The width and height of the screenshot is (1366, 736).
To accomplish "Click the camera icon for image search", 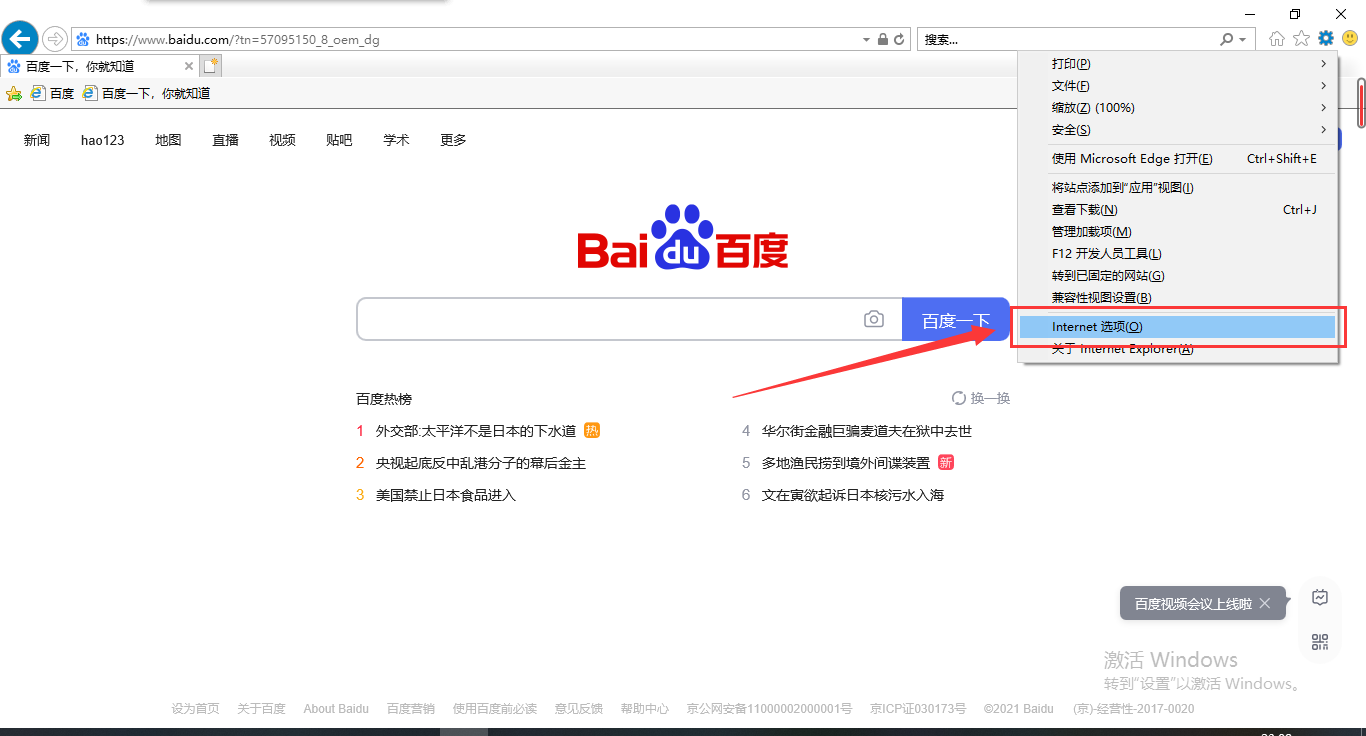I will [874, 318].
